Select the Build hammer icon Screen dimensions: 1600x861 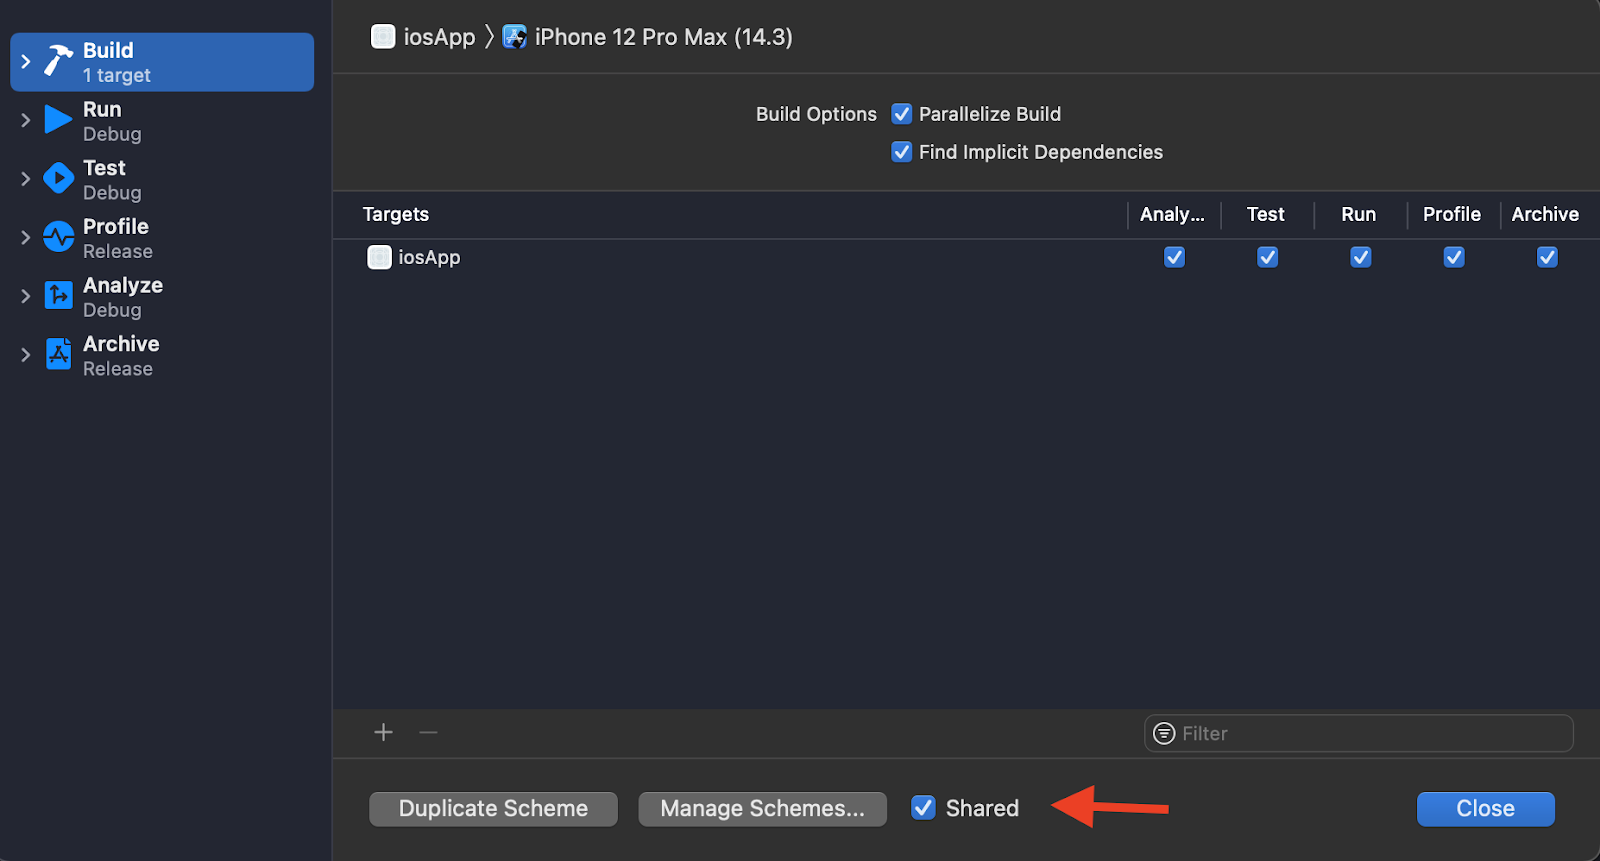click(x=57, y=61)
